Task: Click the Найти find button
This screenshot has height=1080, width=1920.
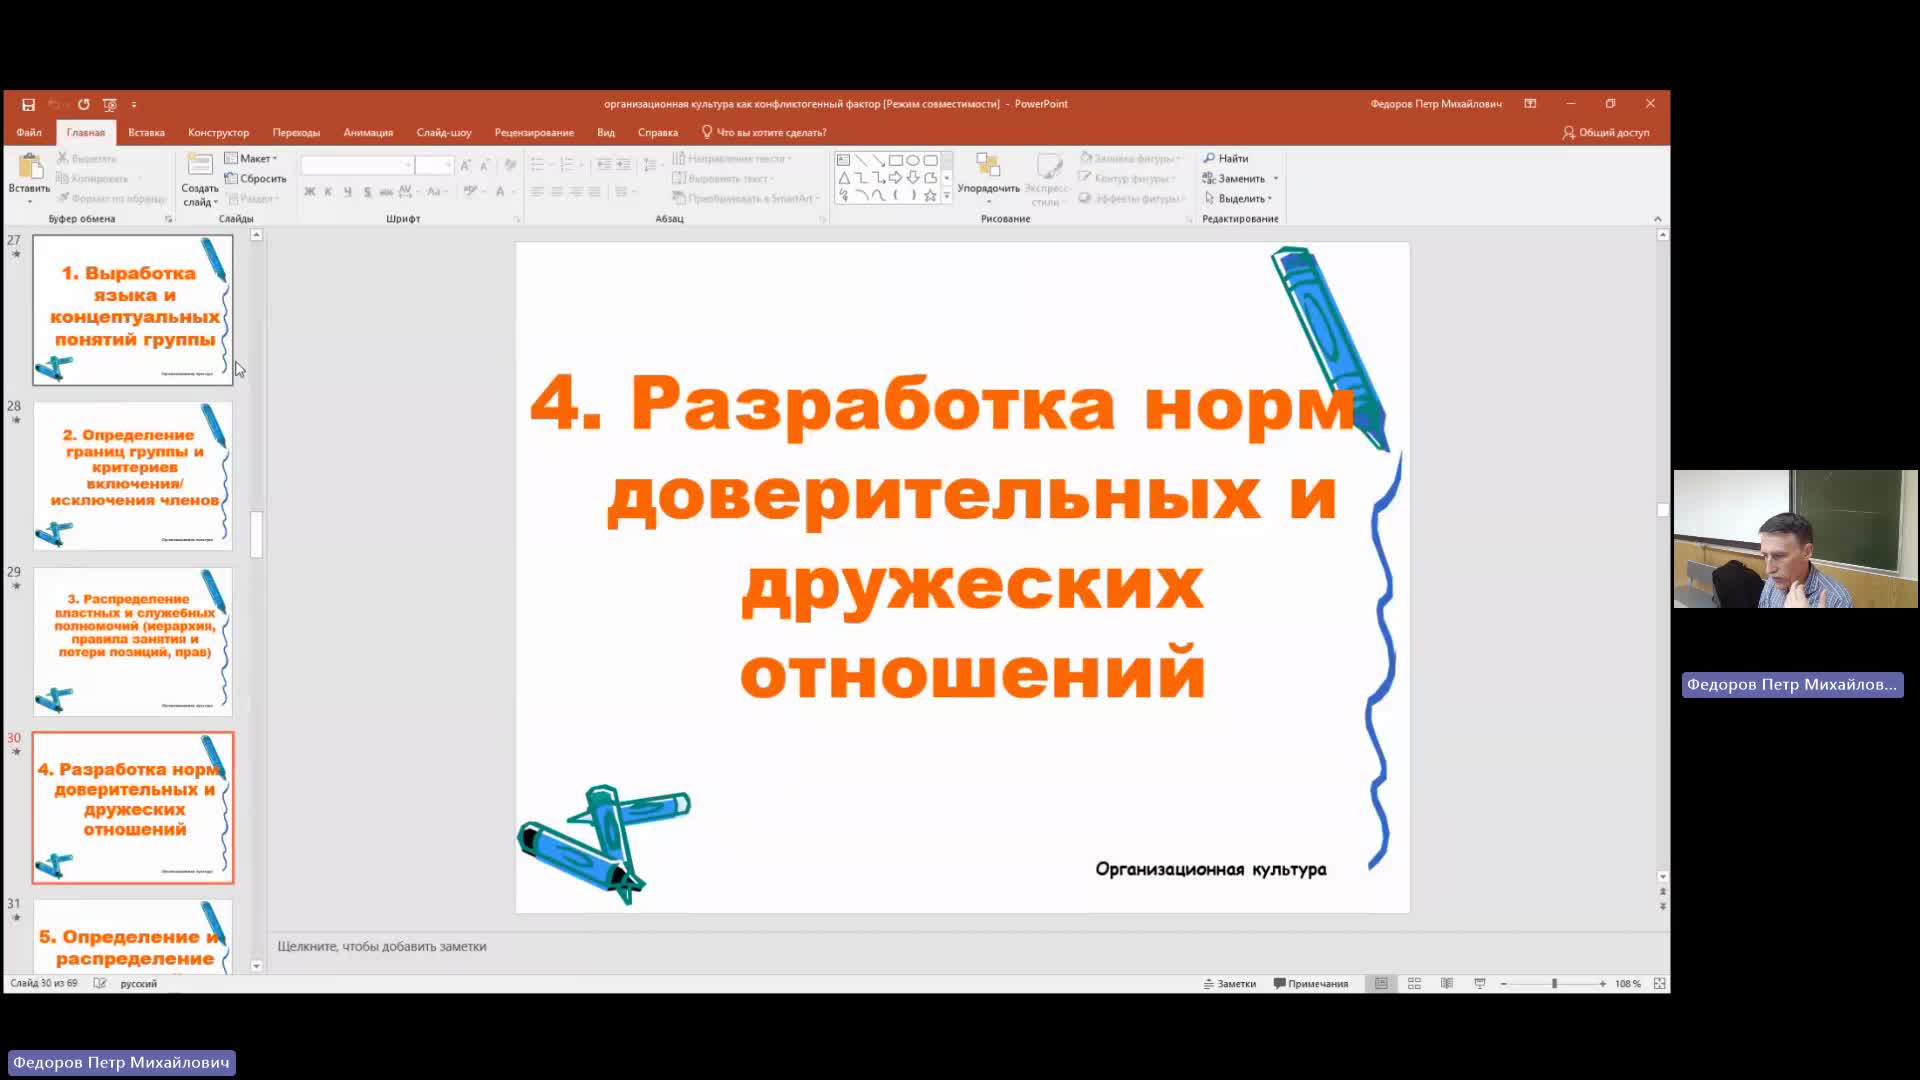Action: (x=1226, y=158)
